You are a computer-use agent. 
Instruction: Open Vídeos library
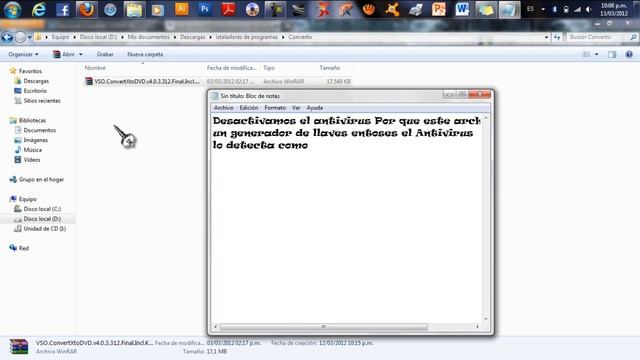(32, 160)
